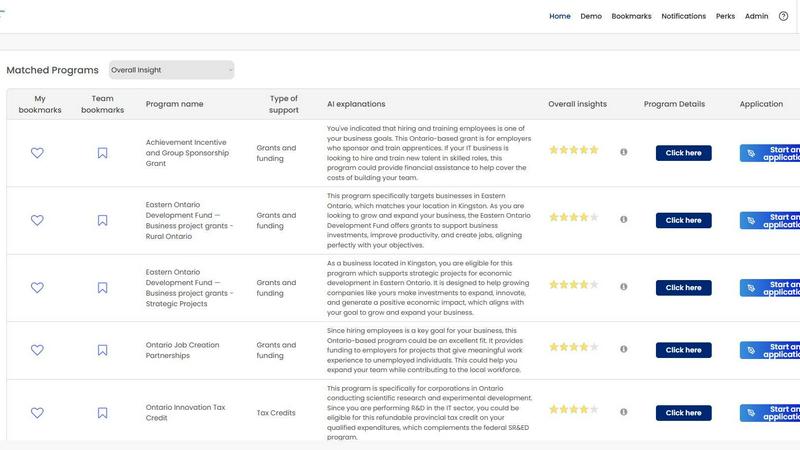800x450 pixels.
Task: Open the Overall Insight dropdown
Action: (171, 70)
